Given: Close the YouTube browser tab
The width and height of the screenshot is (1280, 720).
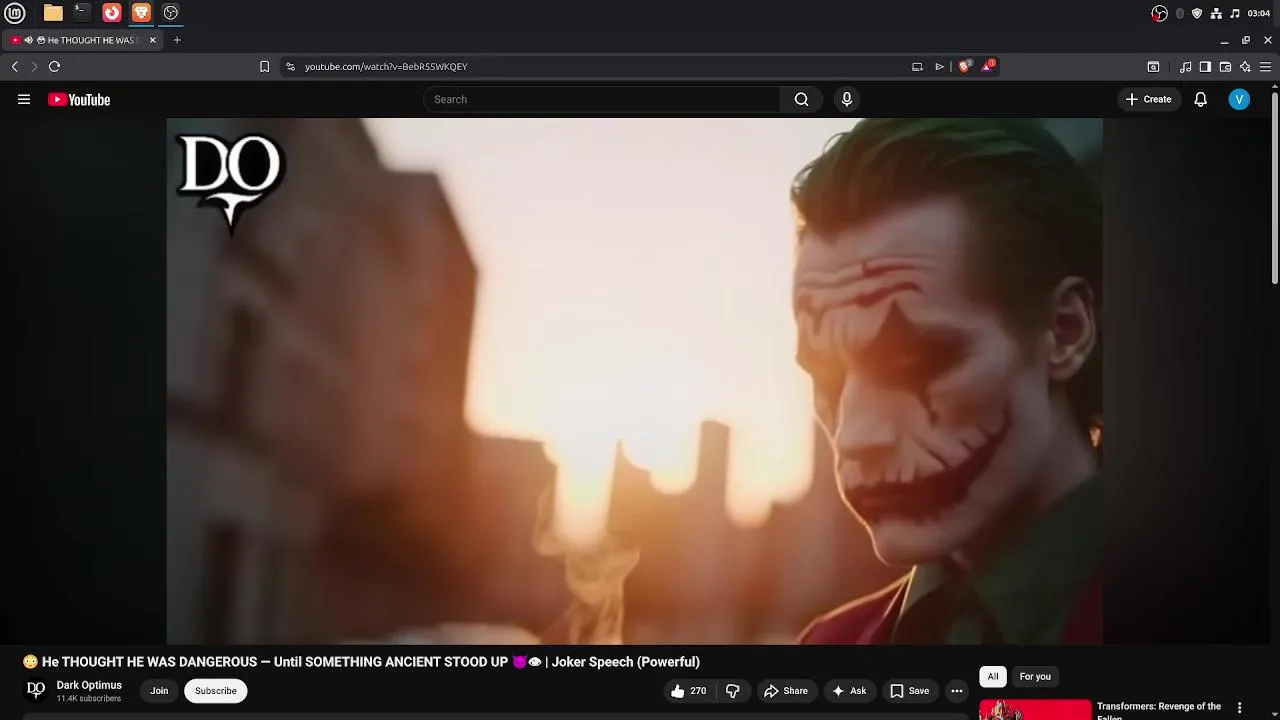Looking at the screenshot, I should tap(153, 40).
